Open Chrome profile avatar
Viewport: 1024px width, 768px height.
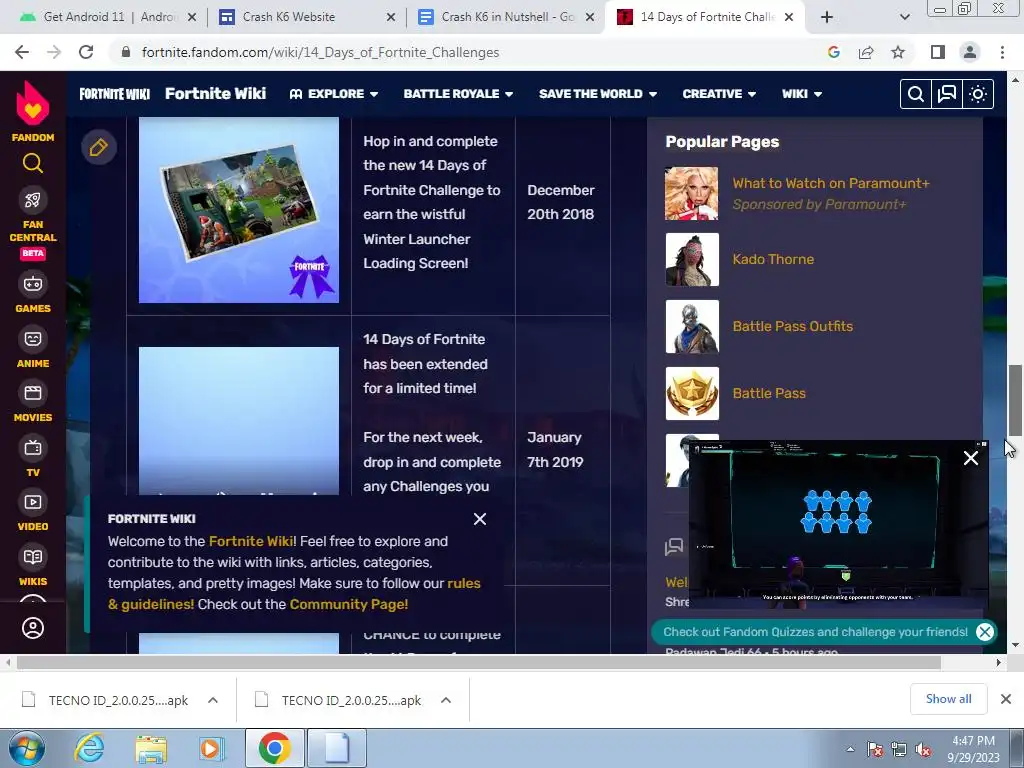[x=970, y=52]
